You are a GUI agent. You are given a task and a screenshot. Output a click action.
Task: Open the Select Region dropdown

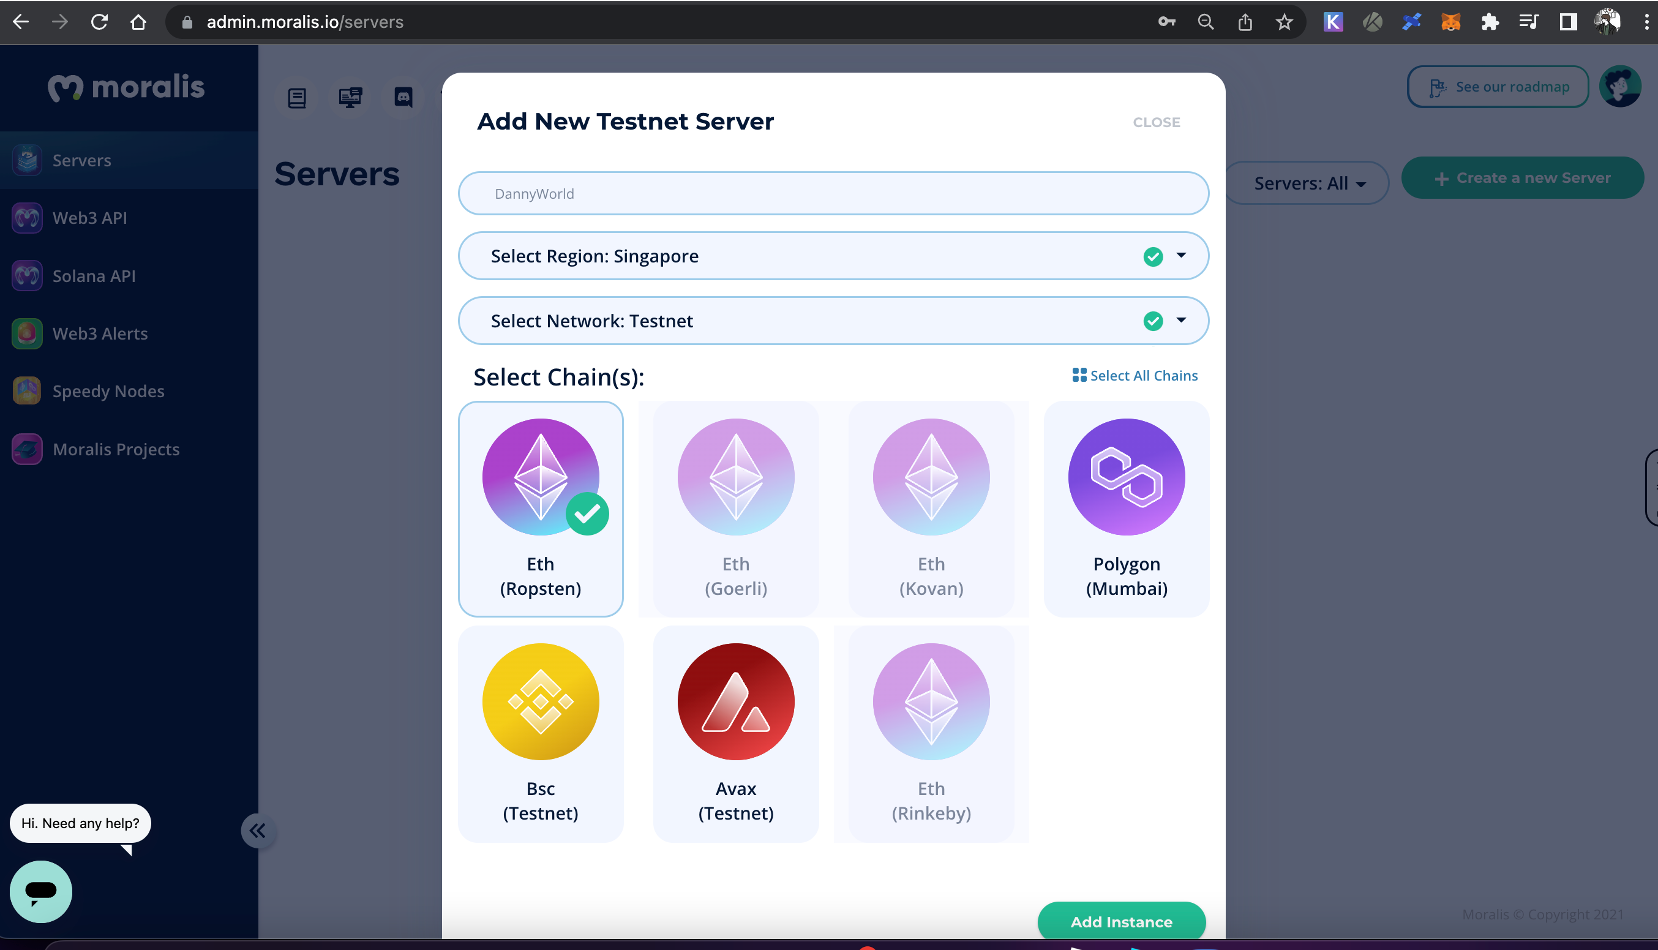tap(834, 256)
